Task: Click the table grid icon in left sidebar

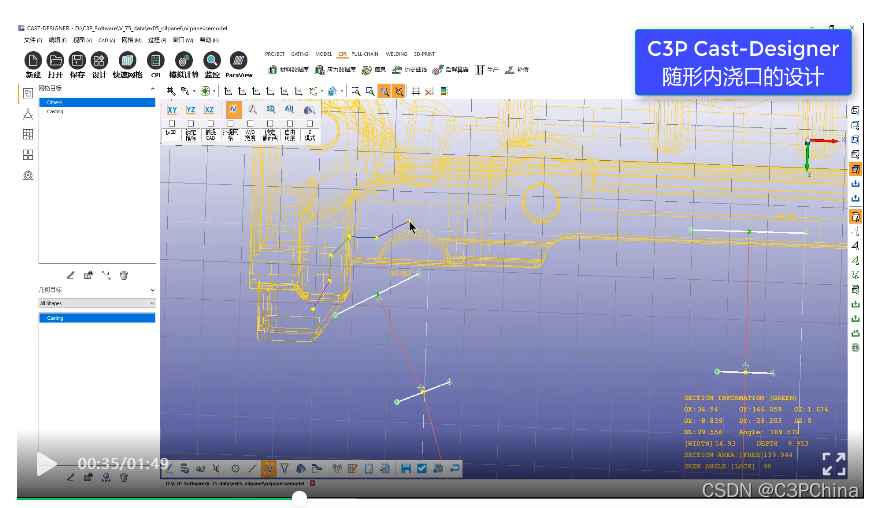Action: [28, 134]
